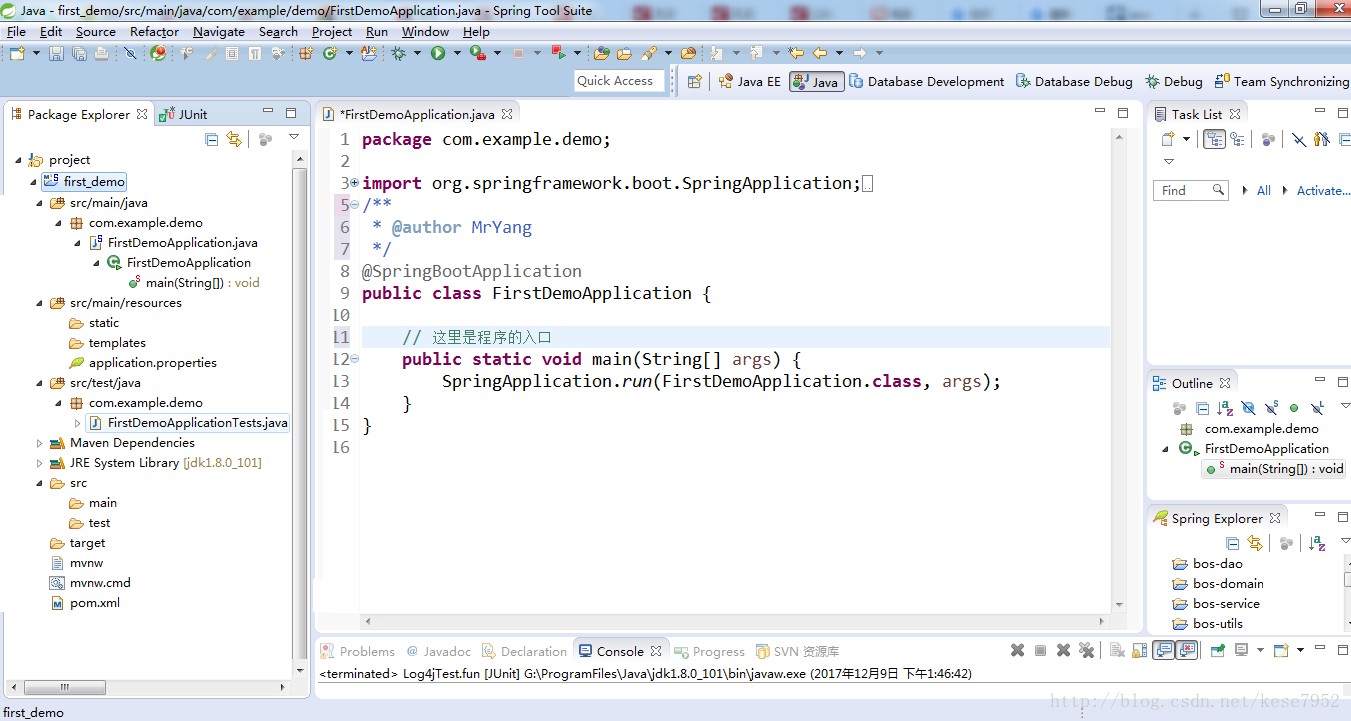Screen dimensions: 1351x721
Task: Switch to the Debug perspective
Action: (1174, 82)
